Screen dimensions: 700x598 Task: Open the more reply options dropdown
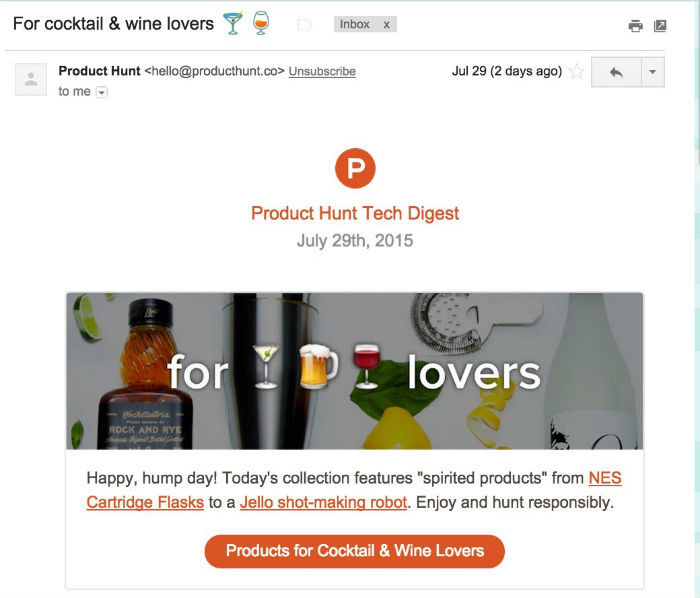pyautogui.click(x=653, y=72)
